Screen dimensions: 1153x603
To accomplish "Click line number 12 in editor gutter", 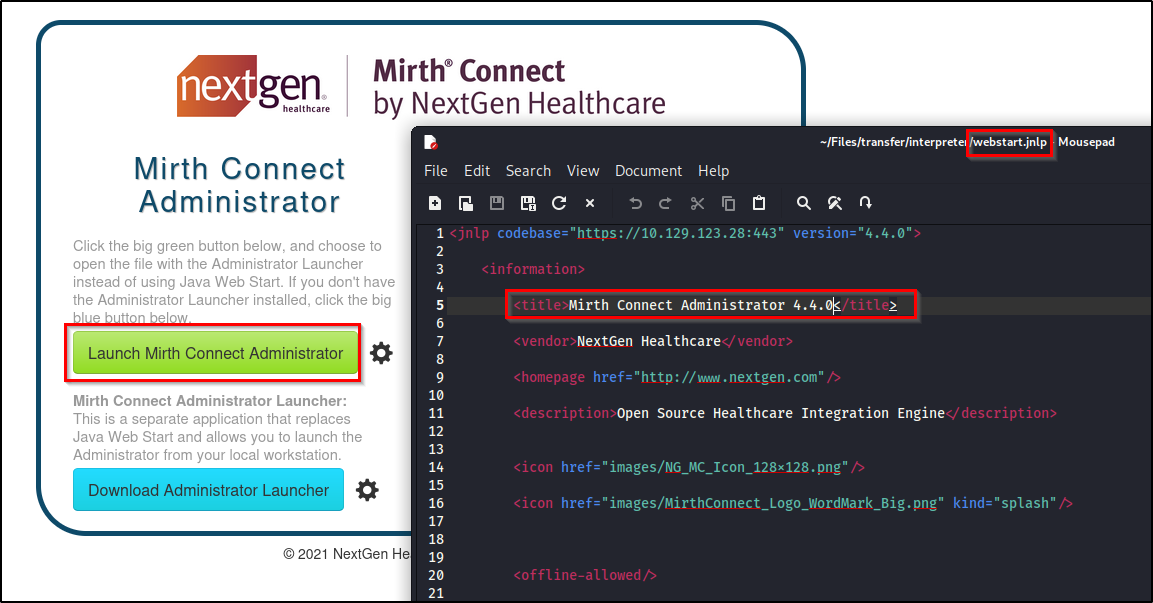I will pyautogui.click(x=436, y=431).
